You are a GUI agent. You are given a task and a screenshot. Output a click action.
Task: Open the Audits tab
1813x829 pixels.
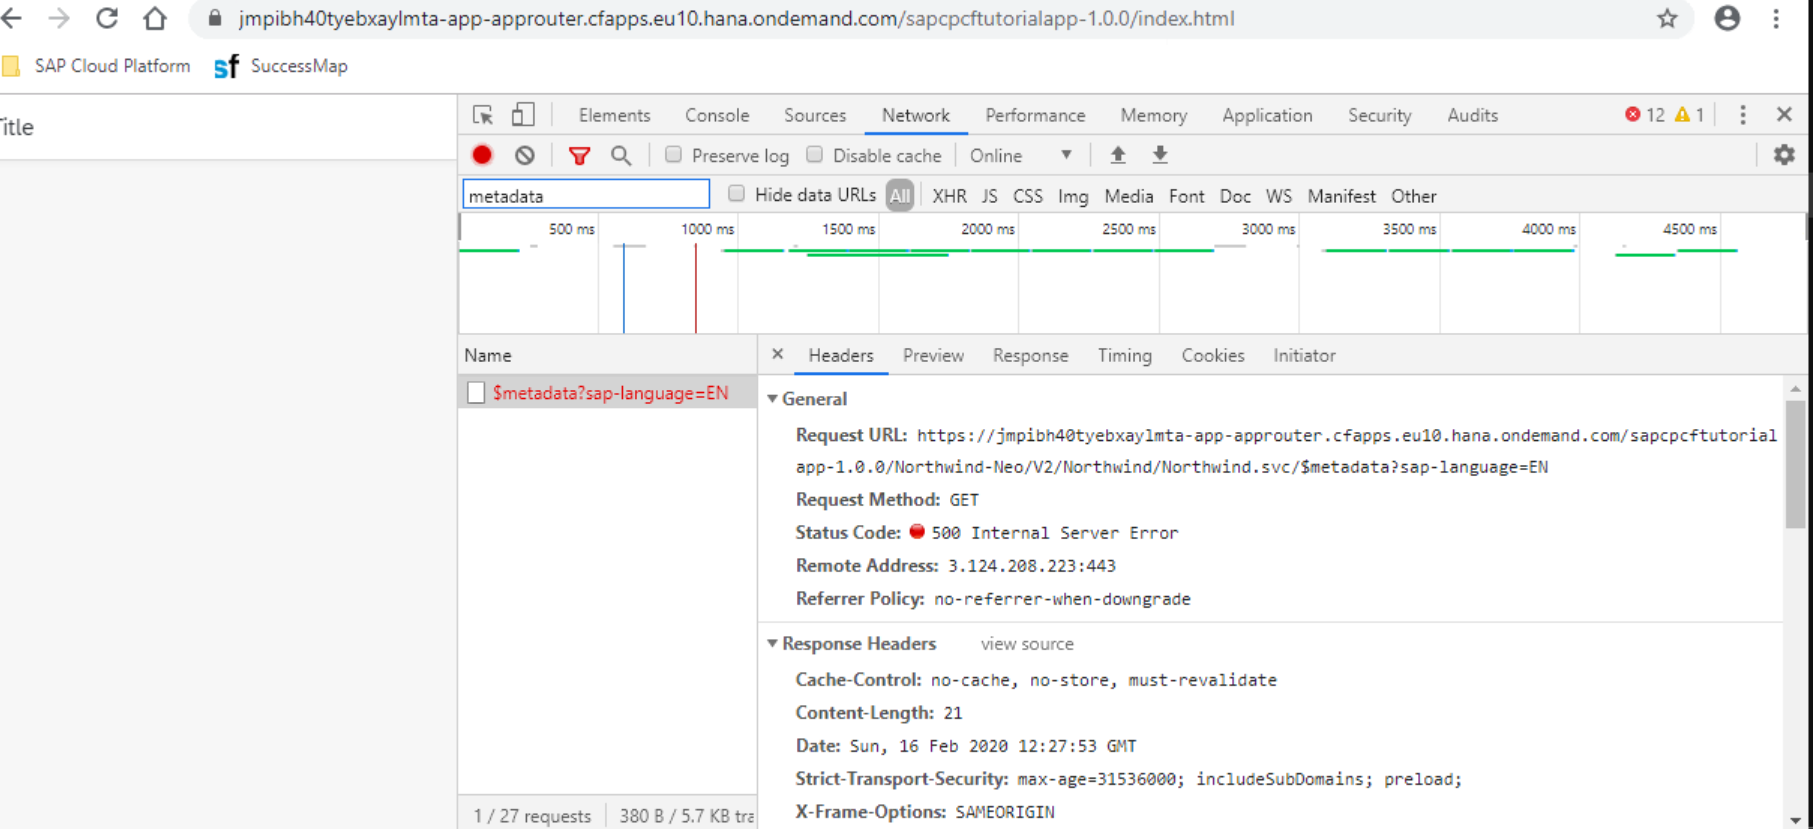(x=1473, y=115)
